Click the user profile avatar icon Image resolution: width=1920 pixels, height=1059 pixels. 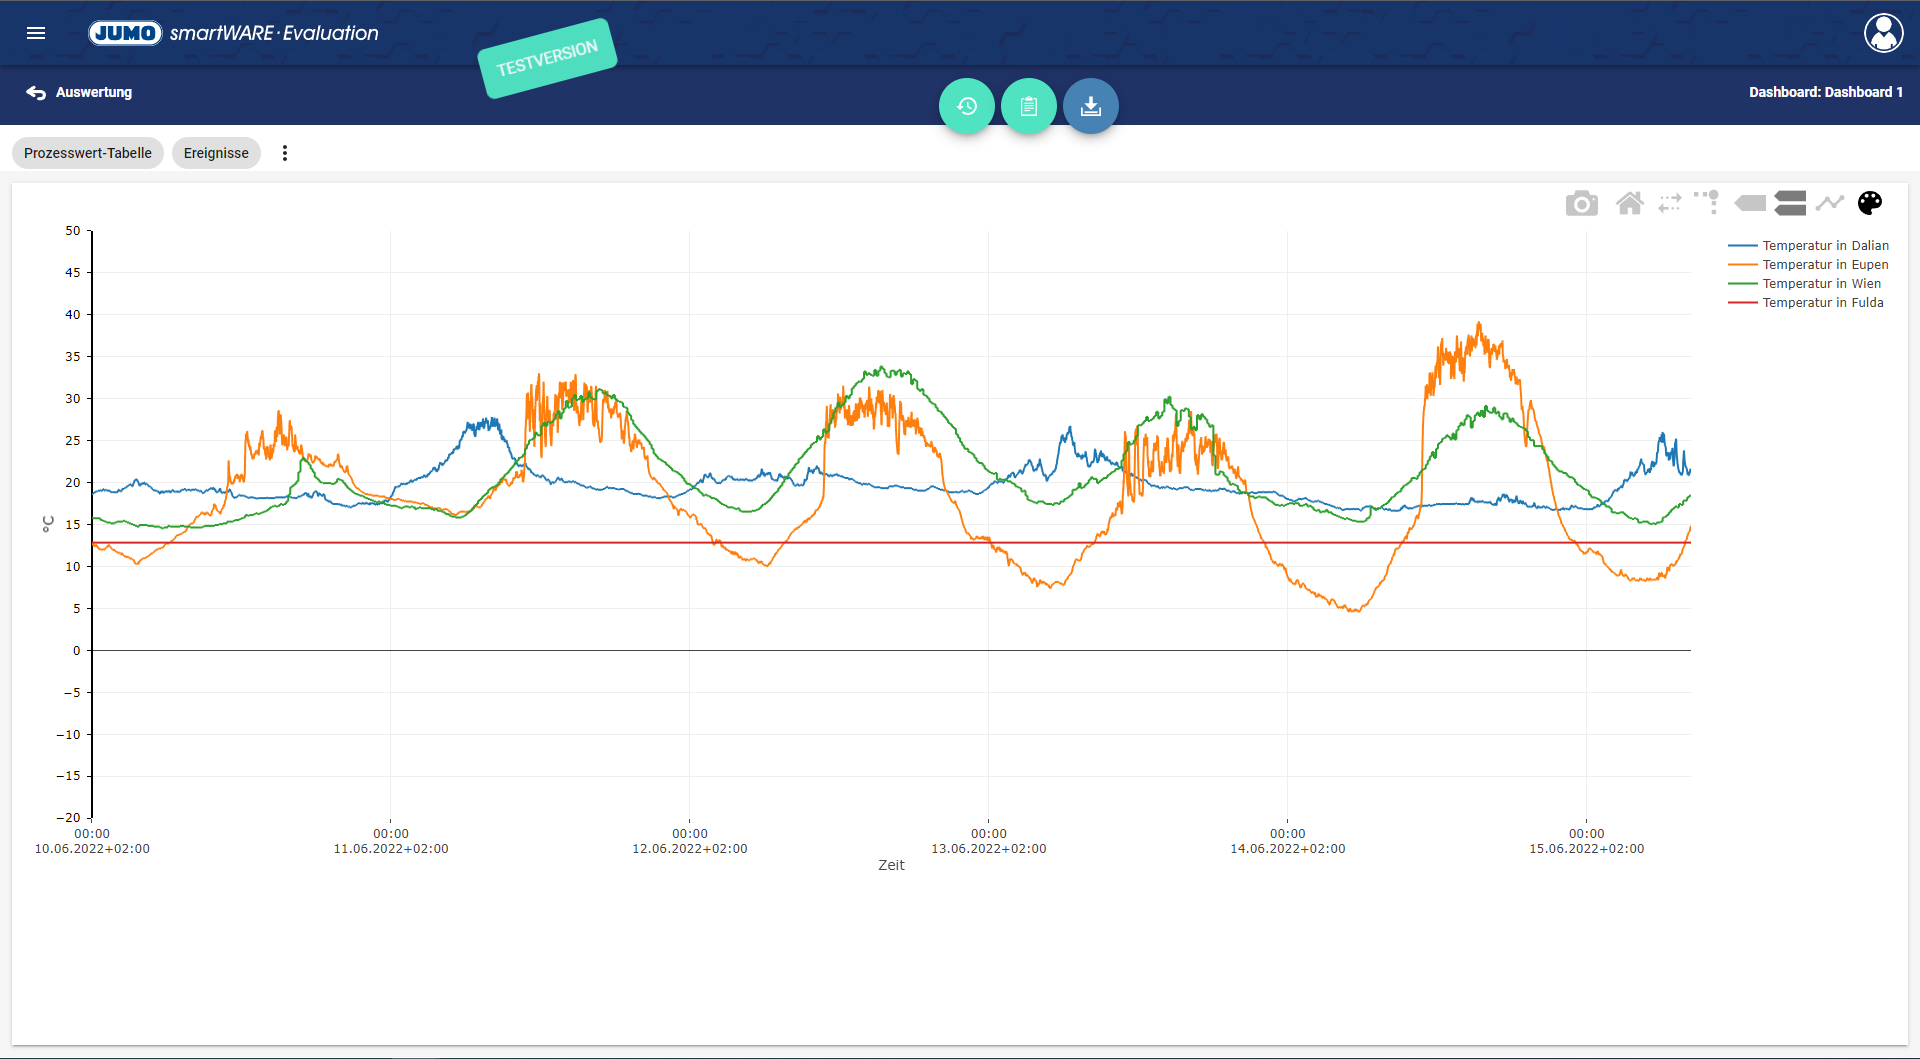click(x=1883, y=33)
